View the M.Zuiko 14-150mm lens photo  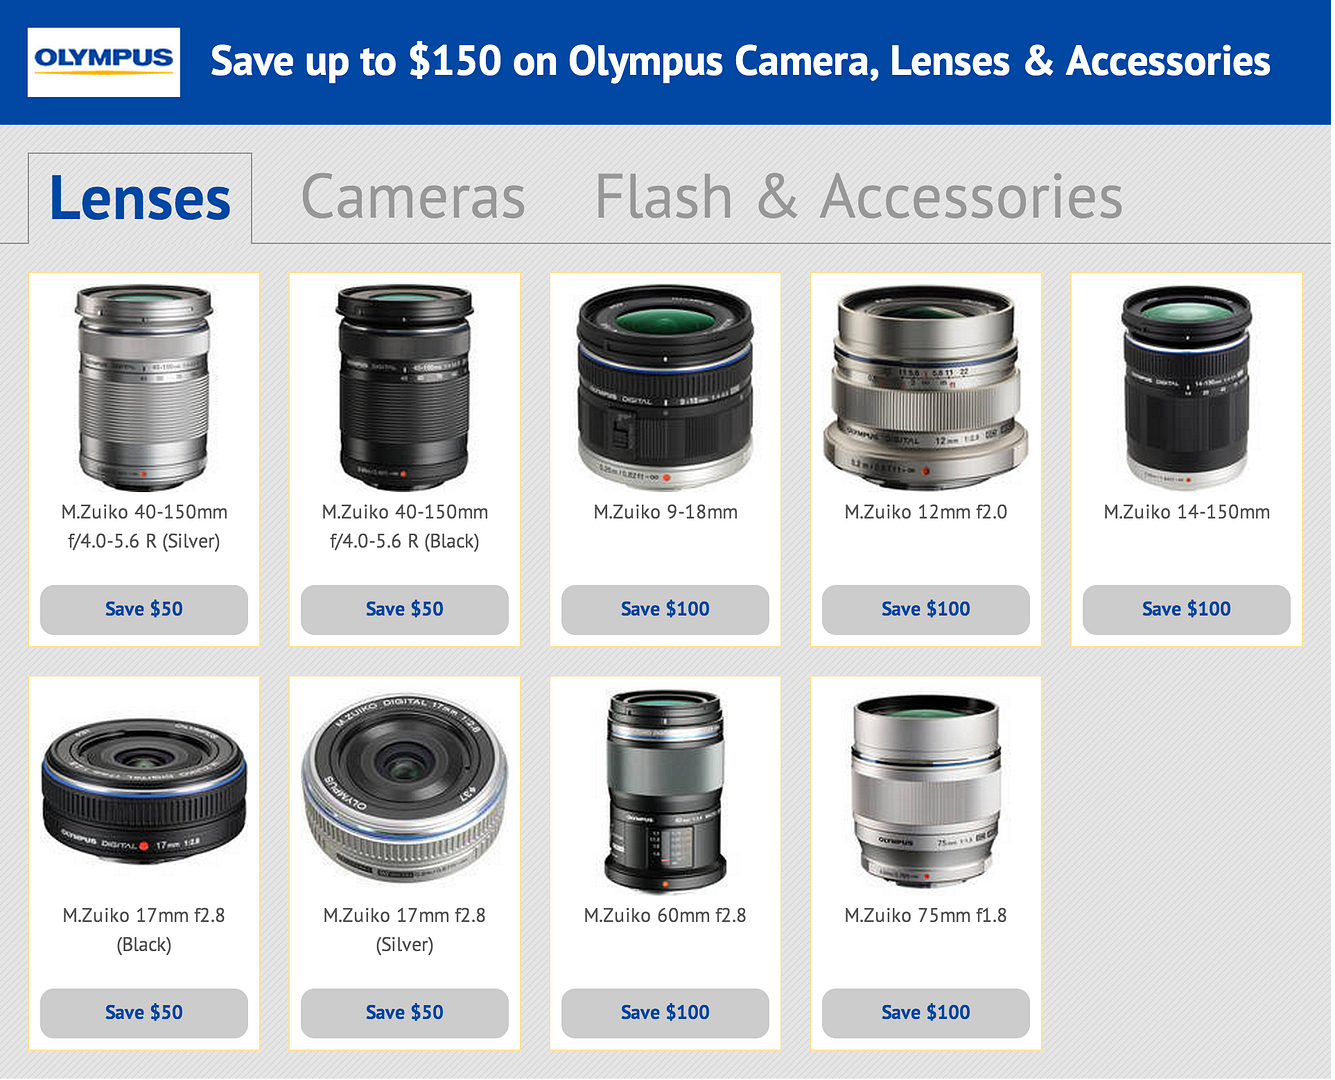1187,388
